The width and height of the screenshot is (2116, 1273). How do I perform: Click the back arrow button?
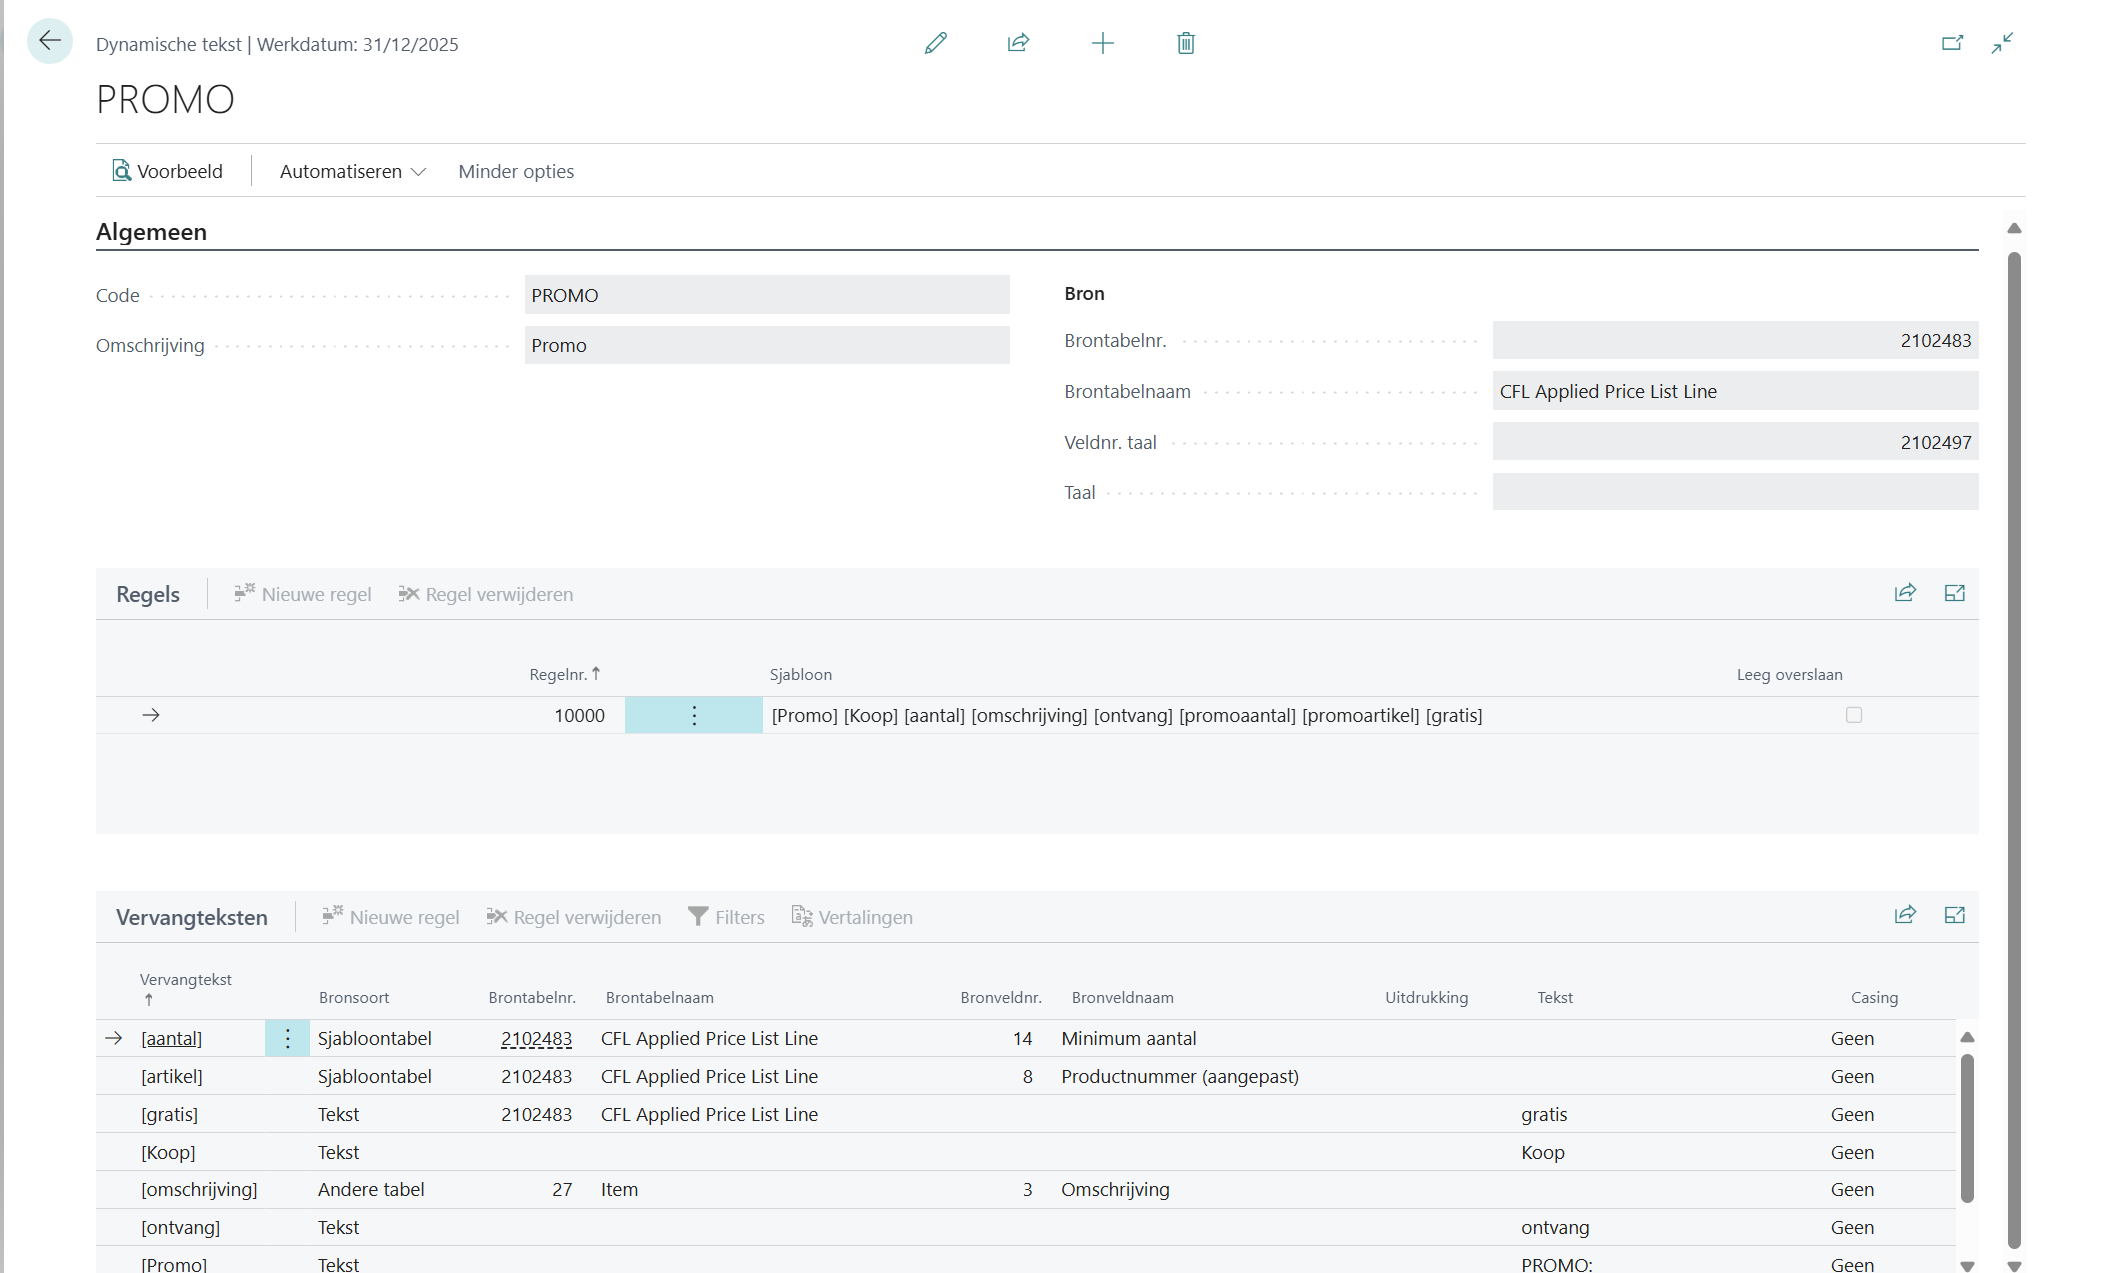pyautogui.click(x=49, y=42)
